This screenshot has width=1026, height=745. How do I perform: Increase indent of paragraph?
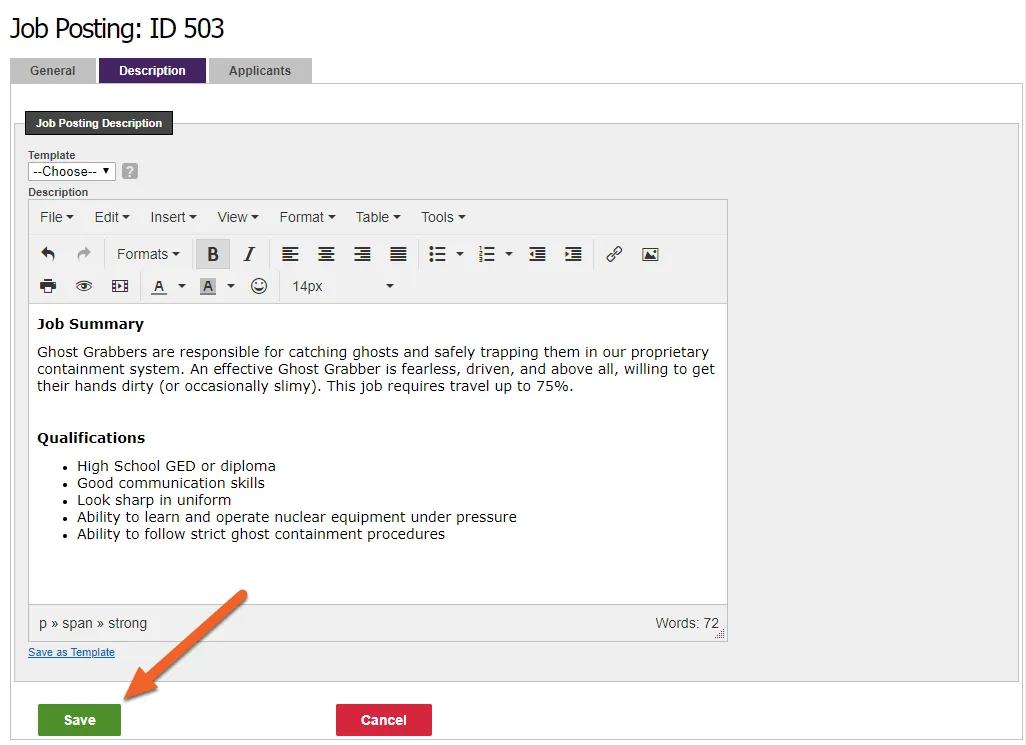(573, 254)
